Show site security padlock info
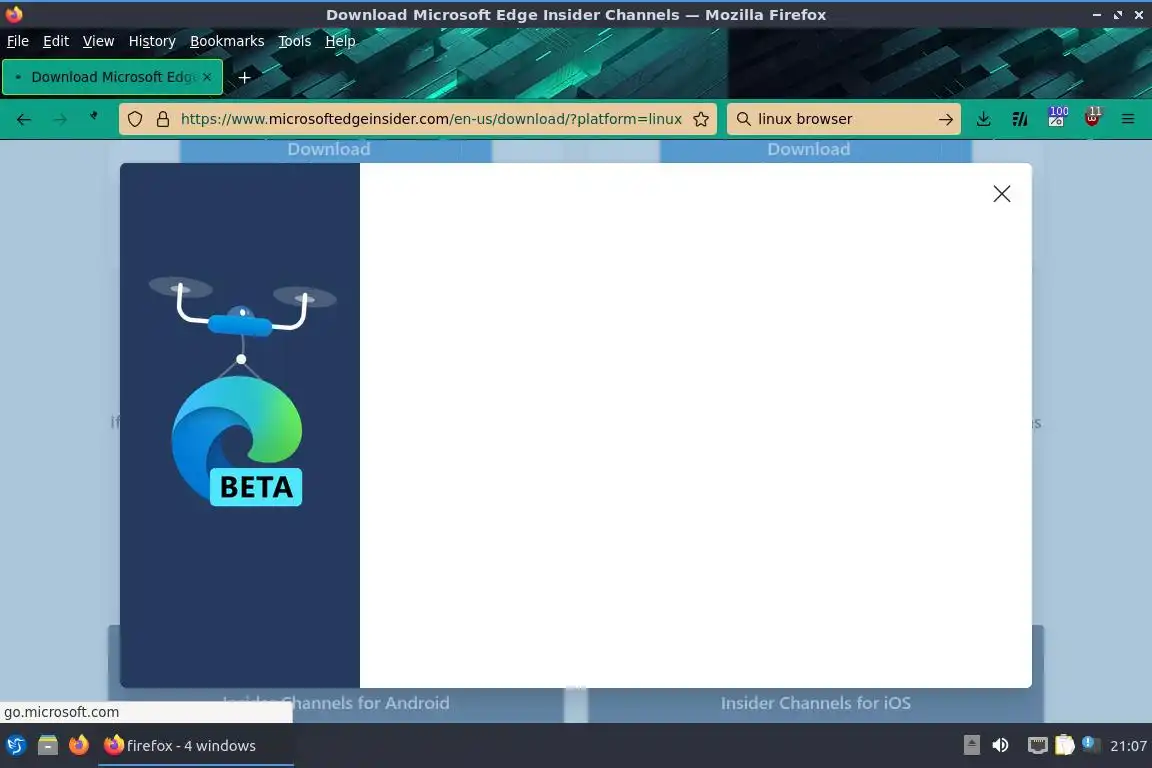 point(162,119)
